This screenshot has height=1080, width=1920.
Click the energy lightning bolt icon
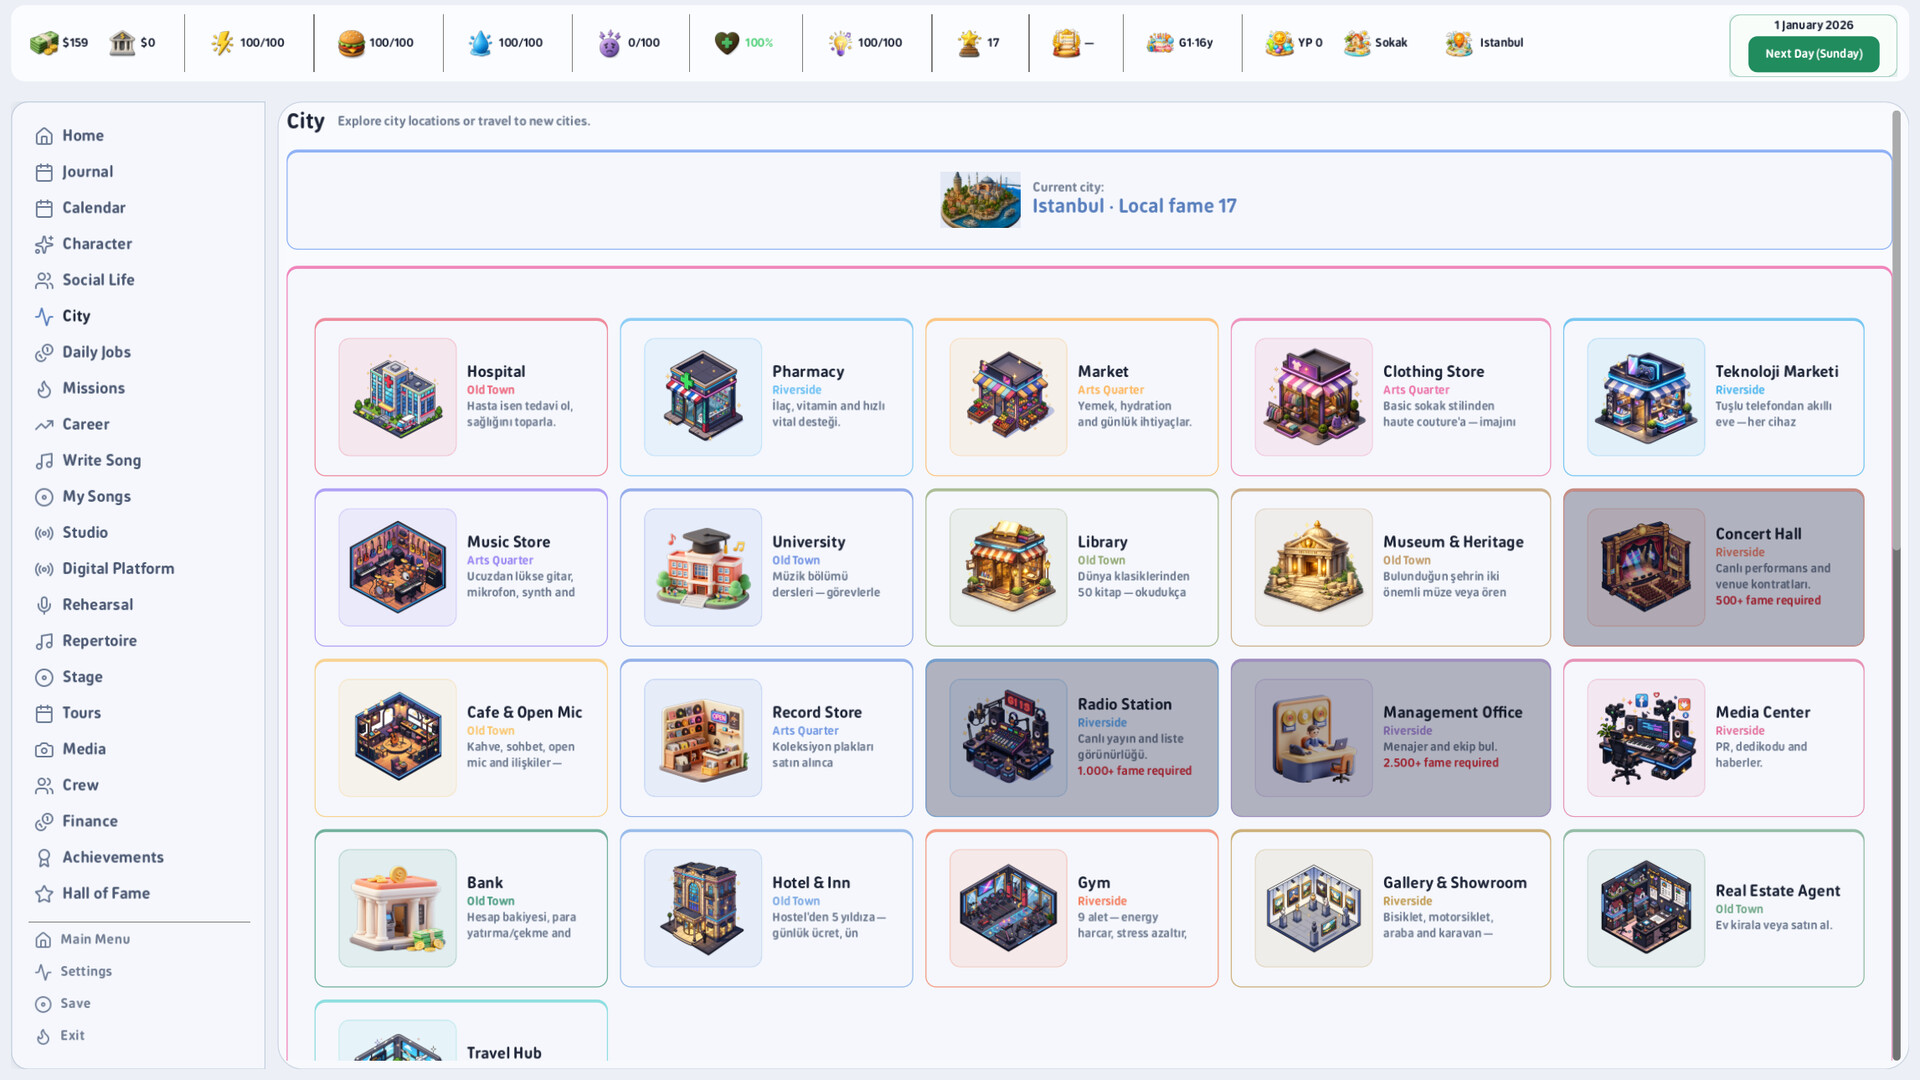[222, 43]
